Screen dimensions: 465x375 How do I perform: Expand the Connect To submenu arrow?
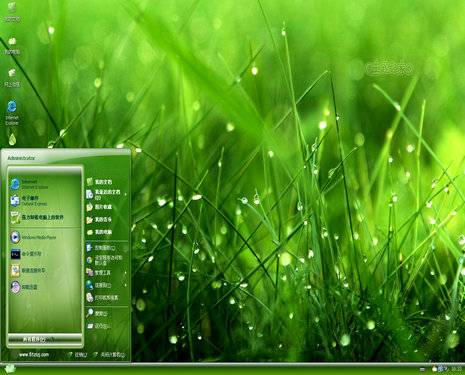point(126,285)
